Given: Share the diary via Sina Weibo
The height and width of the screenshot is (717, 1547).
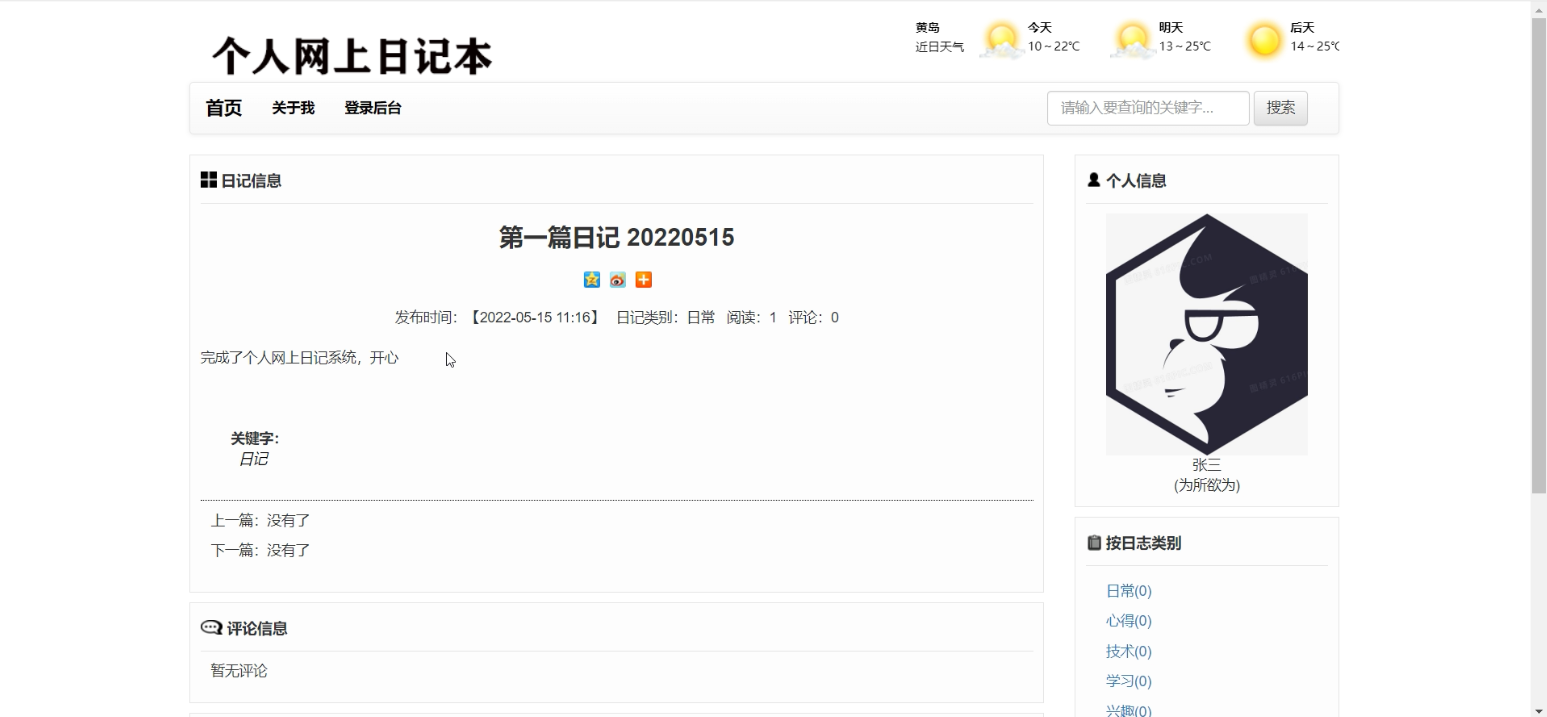Looking at the screenshot, I should [617, 280].
